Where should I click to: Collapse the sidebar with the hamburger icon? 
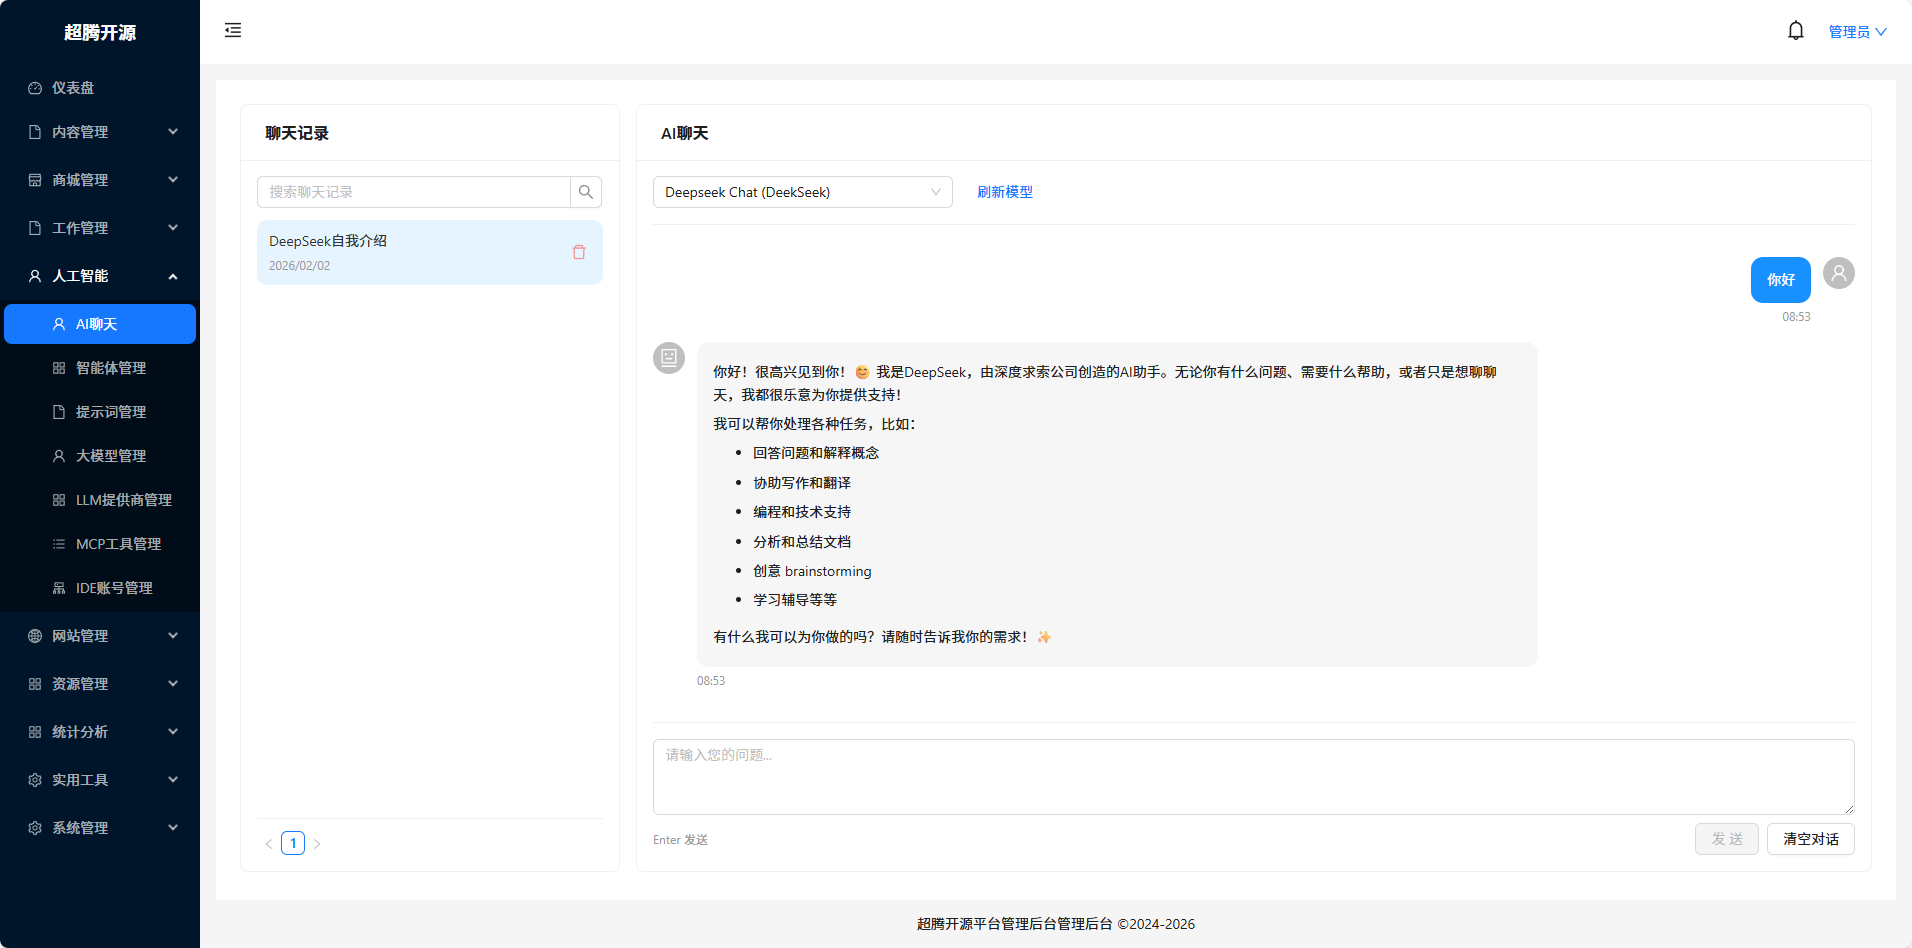pos(232,30)
